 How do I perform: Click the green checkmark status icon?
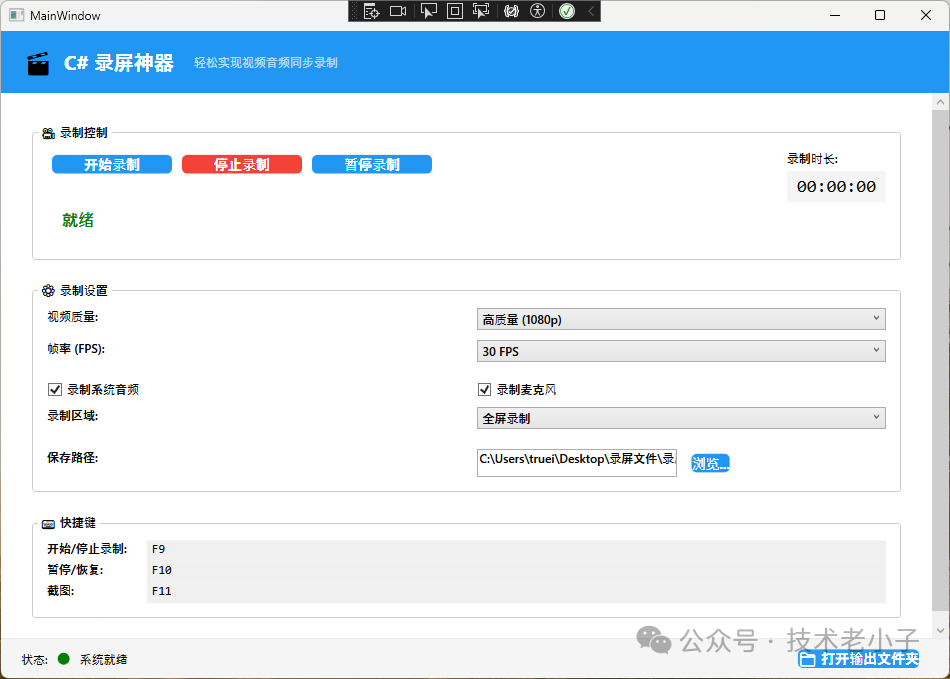pyautogui.click(x=567, y=12)
